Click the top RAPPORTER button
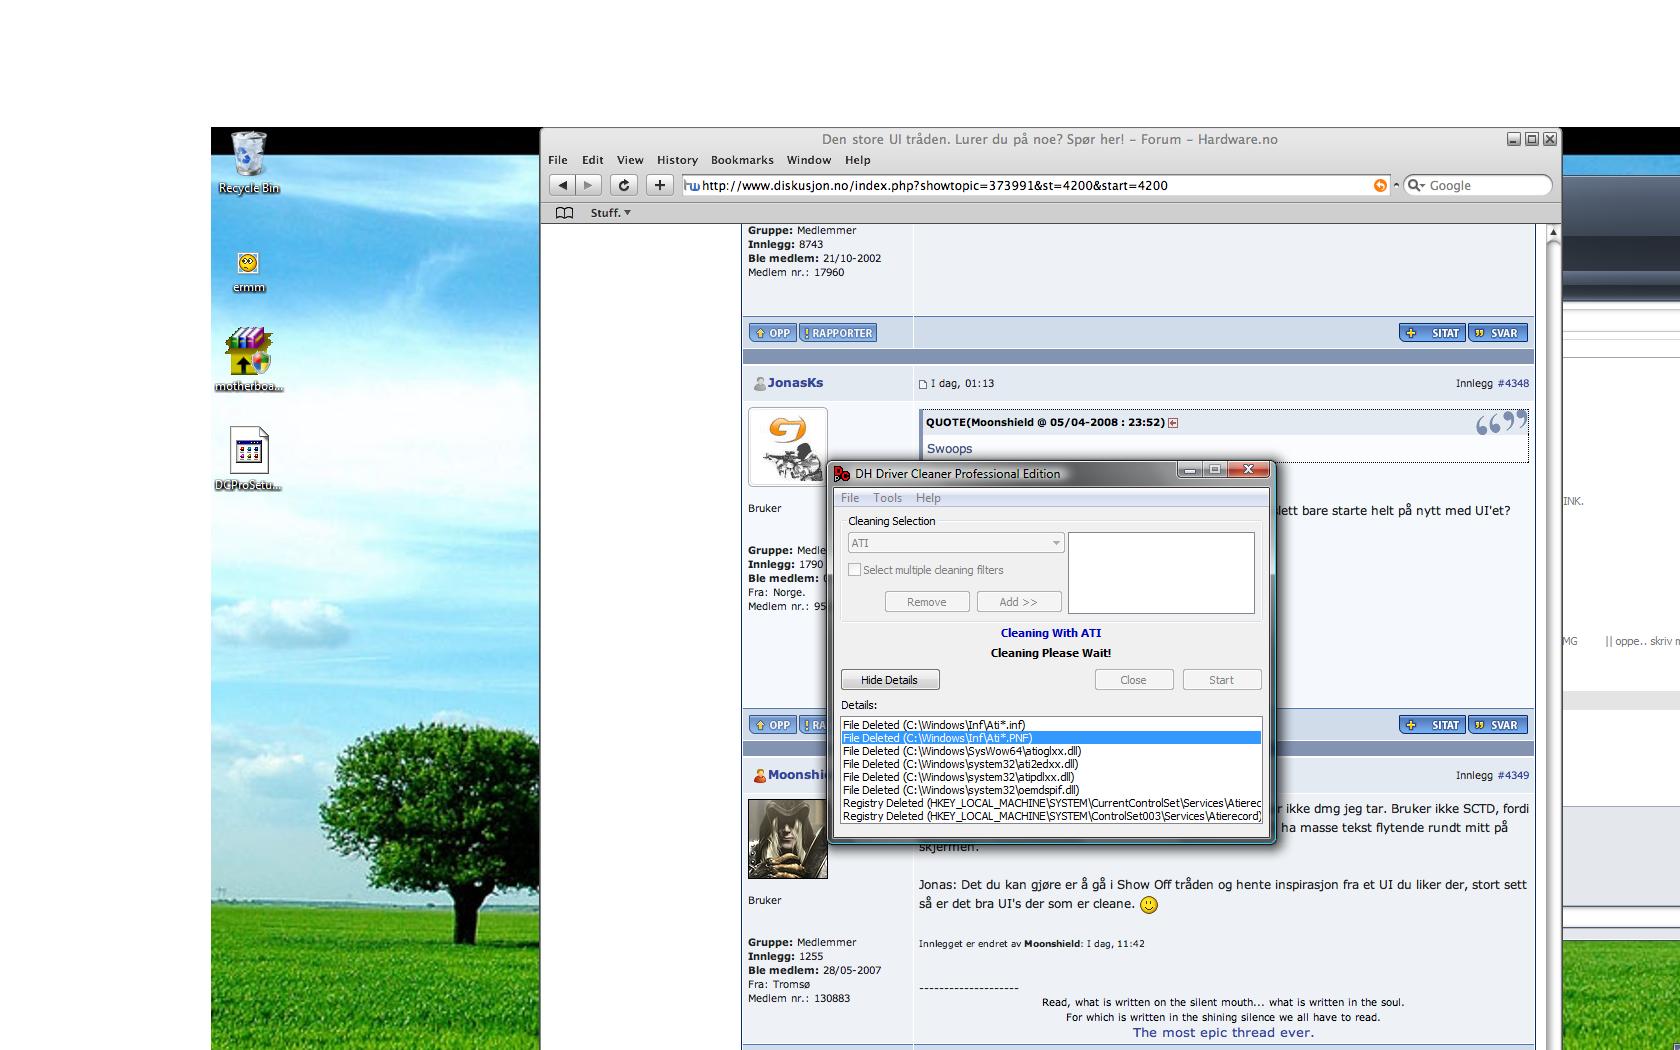Image resolution: width=1680 pixels, height=1050 pixels. click(838, 333)
